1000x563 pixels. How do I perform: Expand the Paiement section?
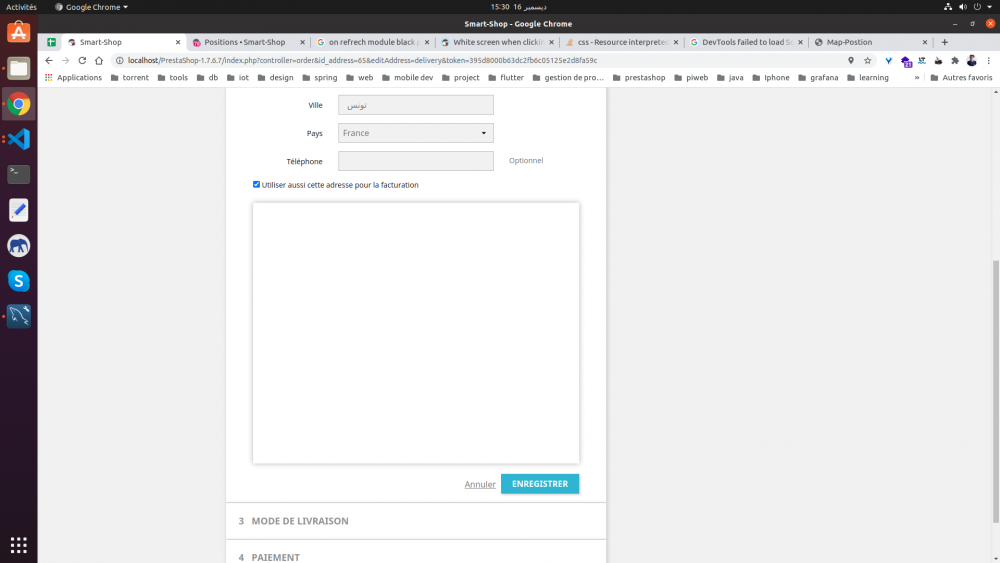coord(416,553)
